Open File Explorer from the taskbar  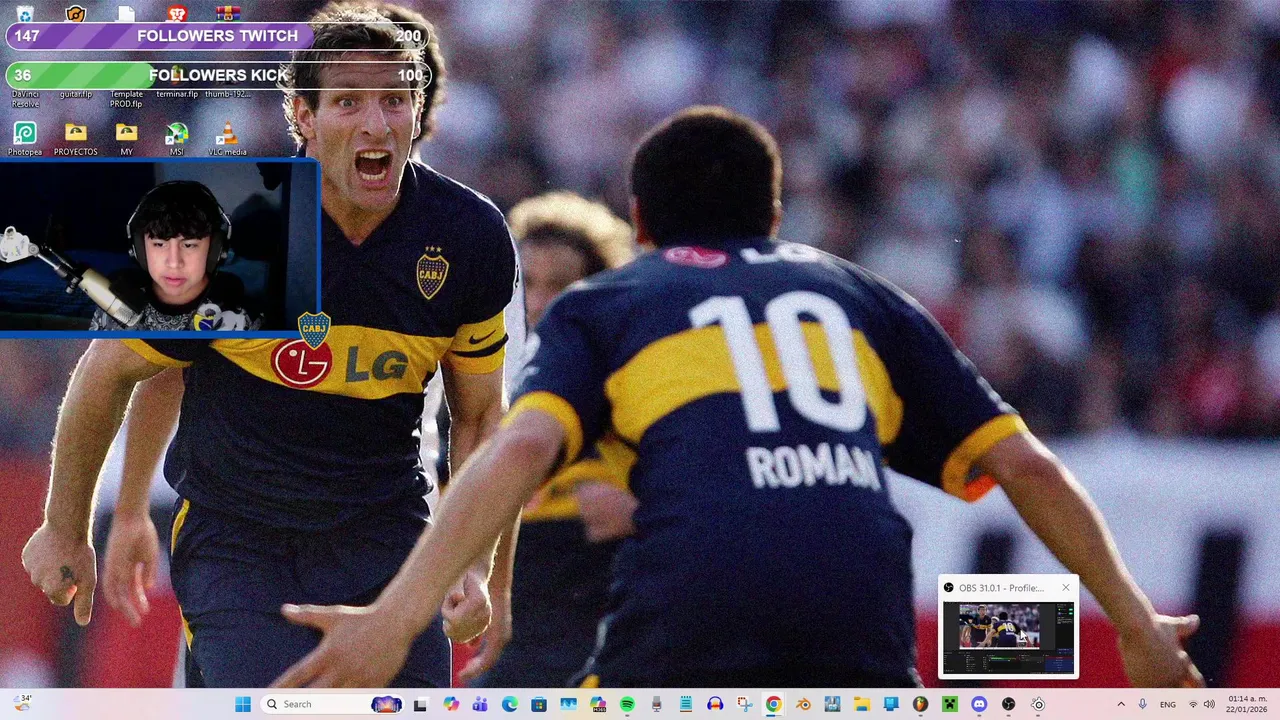click(x=861, y=704)
